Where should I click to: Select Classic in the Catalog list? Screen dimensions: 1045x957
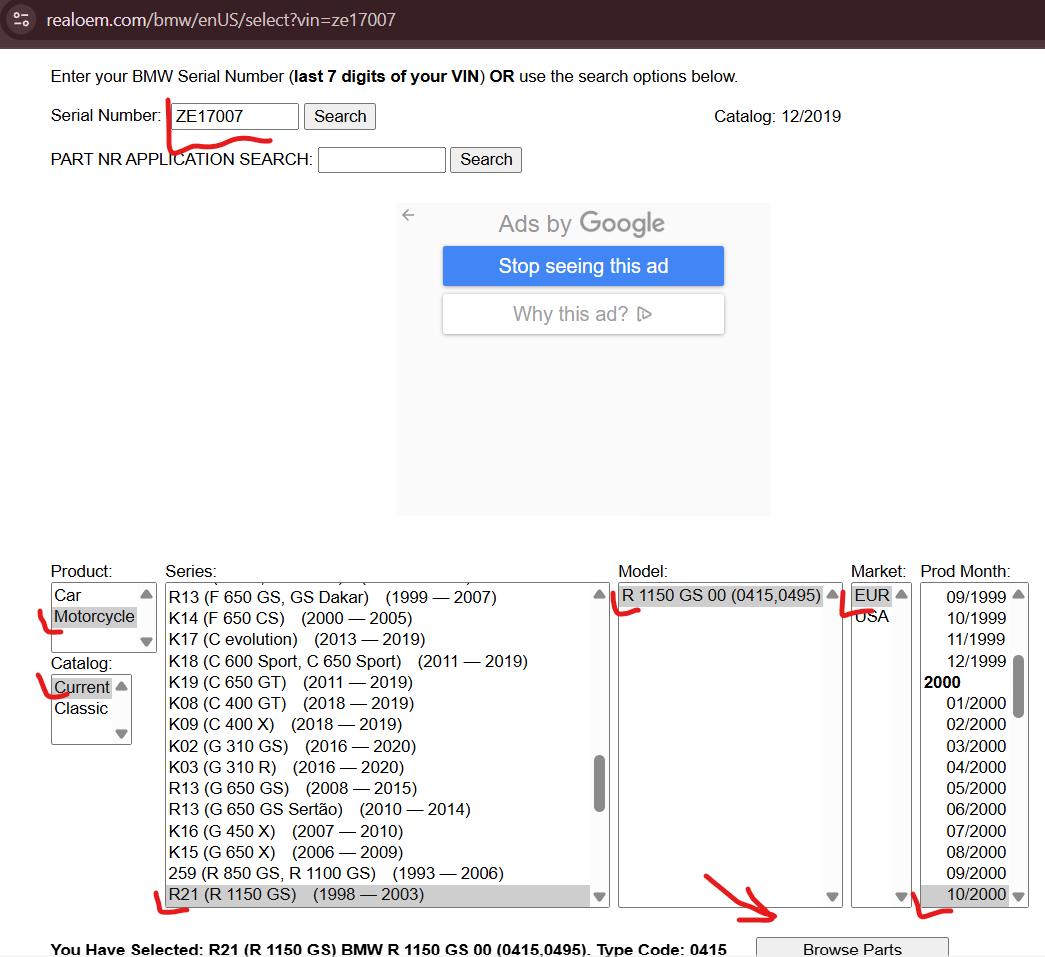pyautogui.click(x=81, y=708)
